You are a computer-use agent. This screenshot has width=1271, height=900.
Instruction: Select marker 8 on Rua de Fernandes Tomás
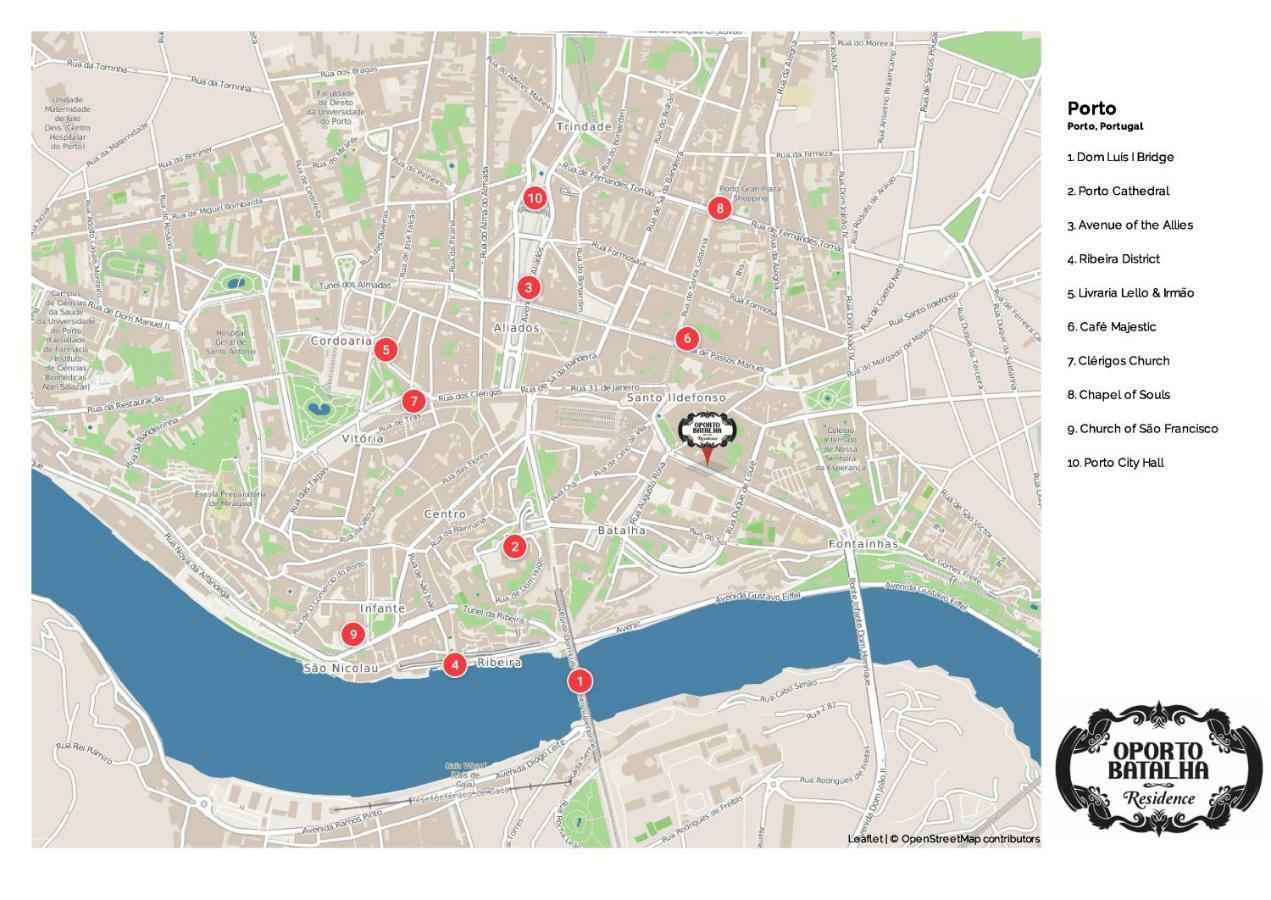click(719, 208)
